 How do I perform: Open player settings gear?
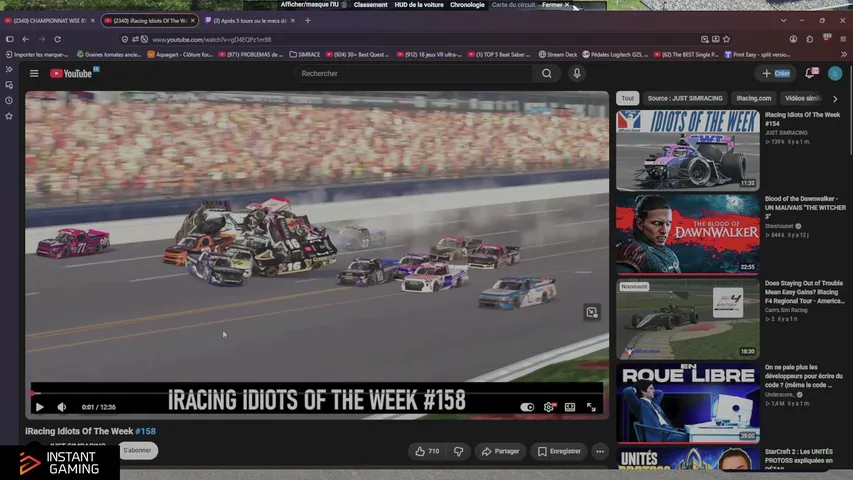point(548,407)
